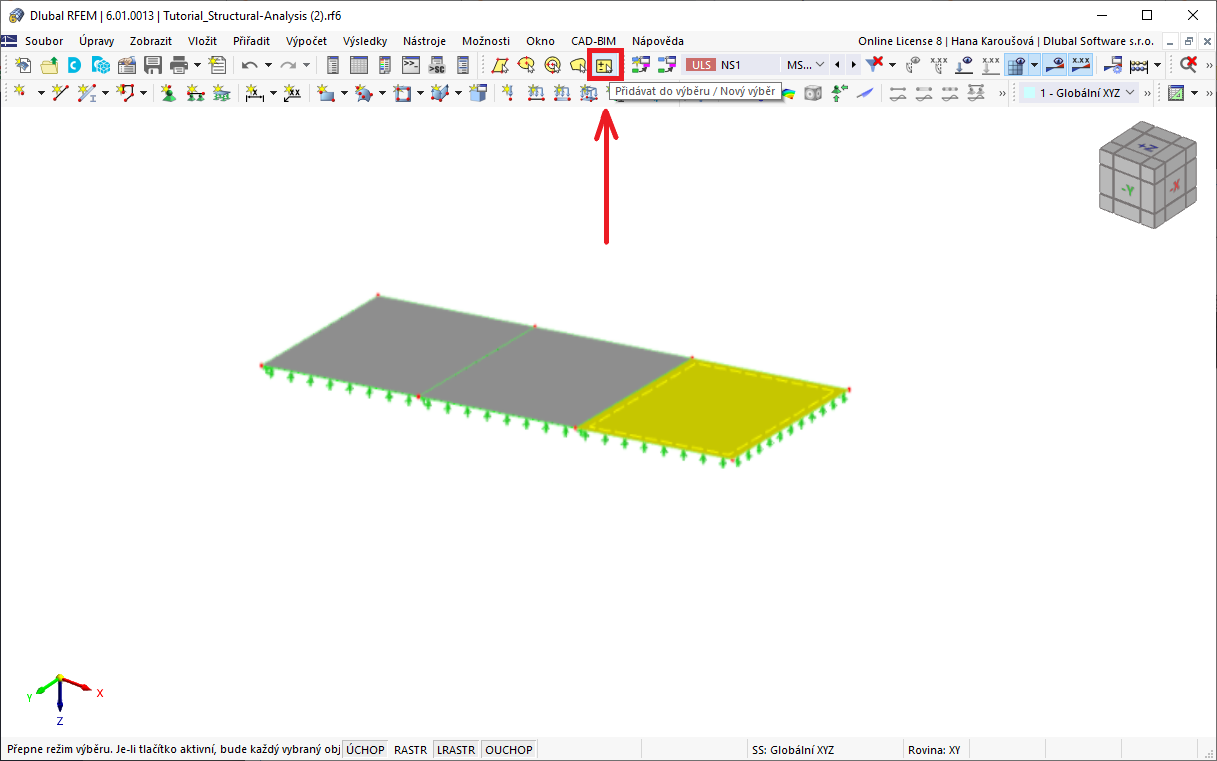This screenshot has width=1217, height=761.
Task: Open the 1 - Globální XYZ dropdown
Action: [x=1079, y=92]
